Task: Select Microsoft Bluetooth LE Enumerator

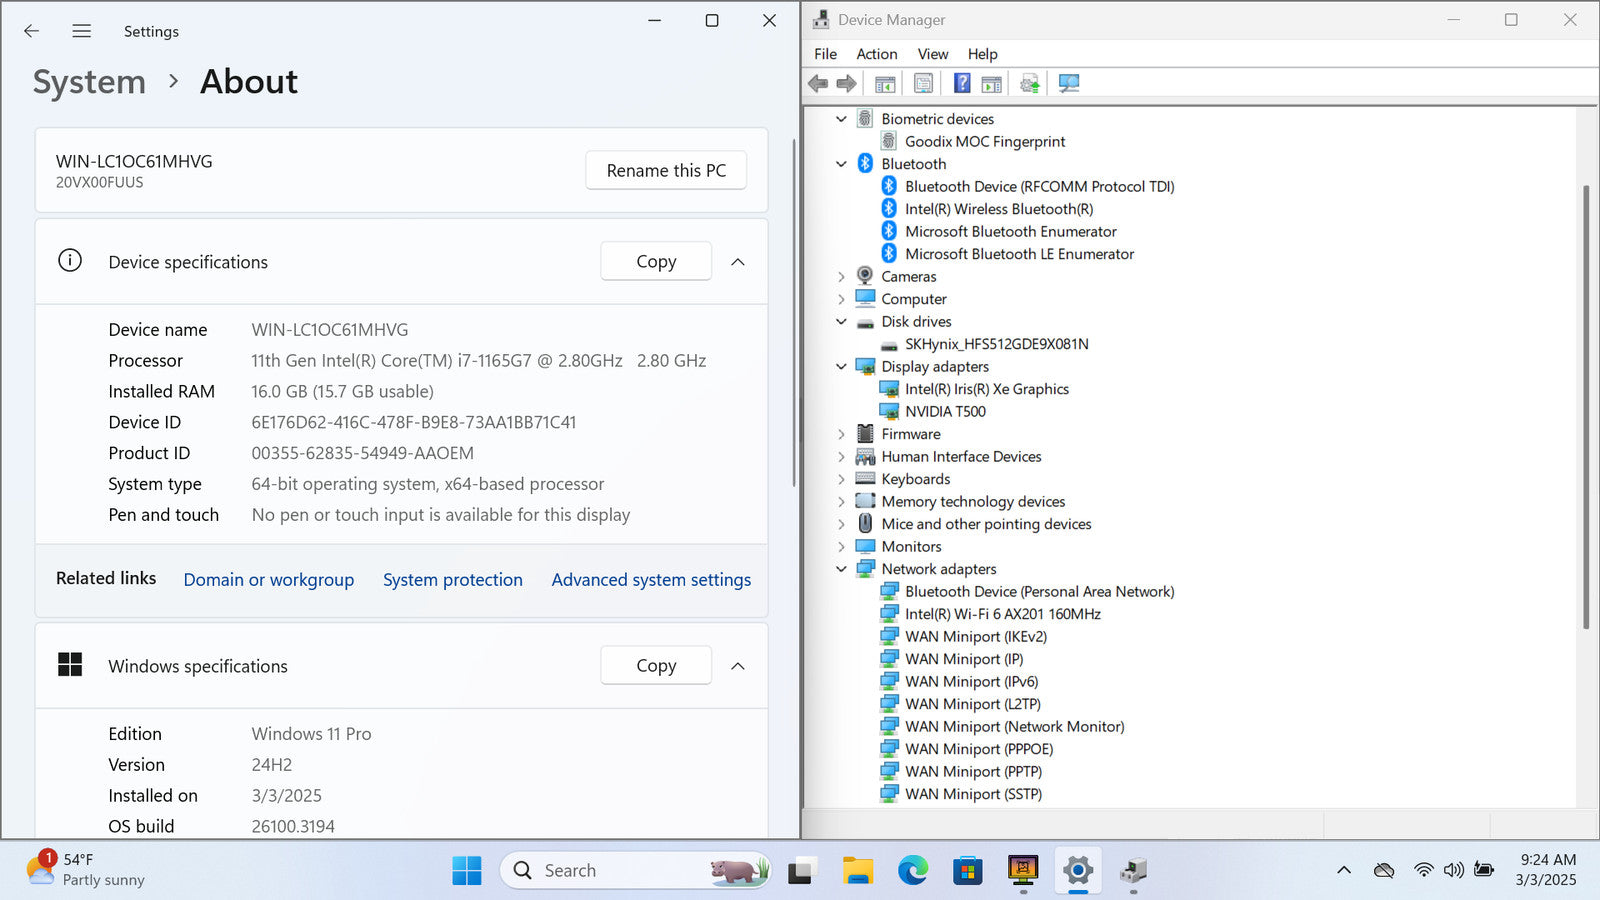Action: [x=1019, y=254]
